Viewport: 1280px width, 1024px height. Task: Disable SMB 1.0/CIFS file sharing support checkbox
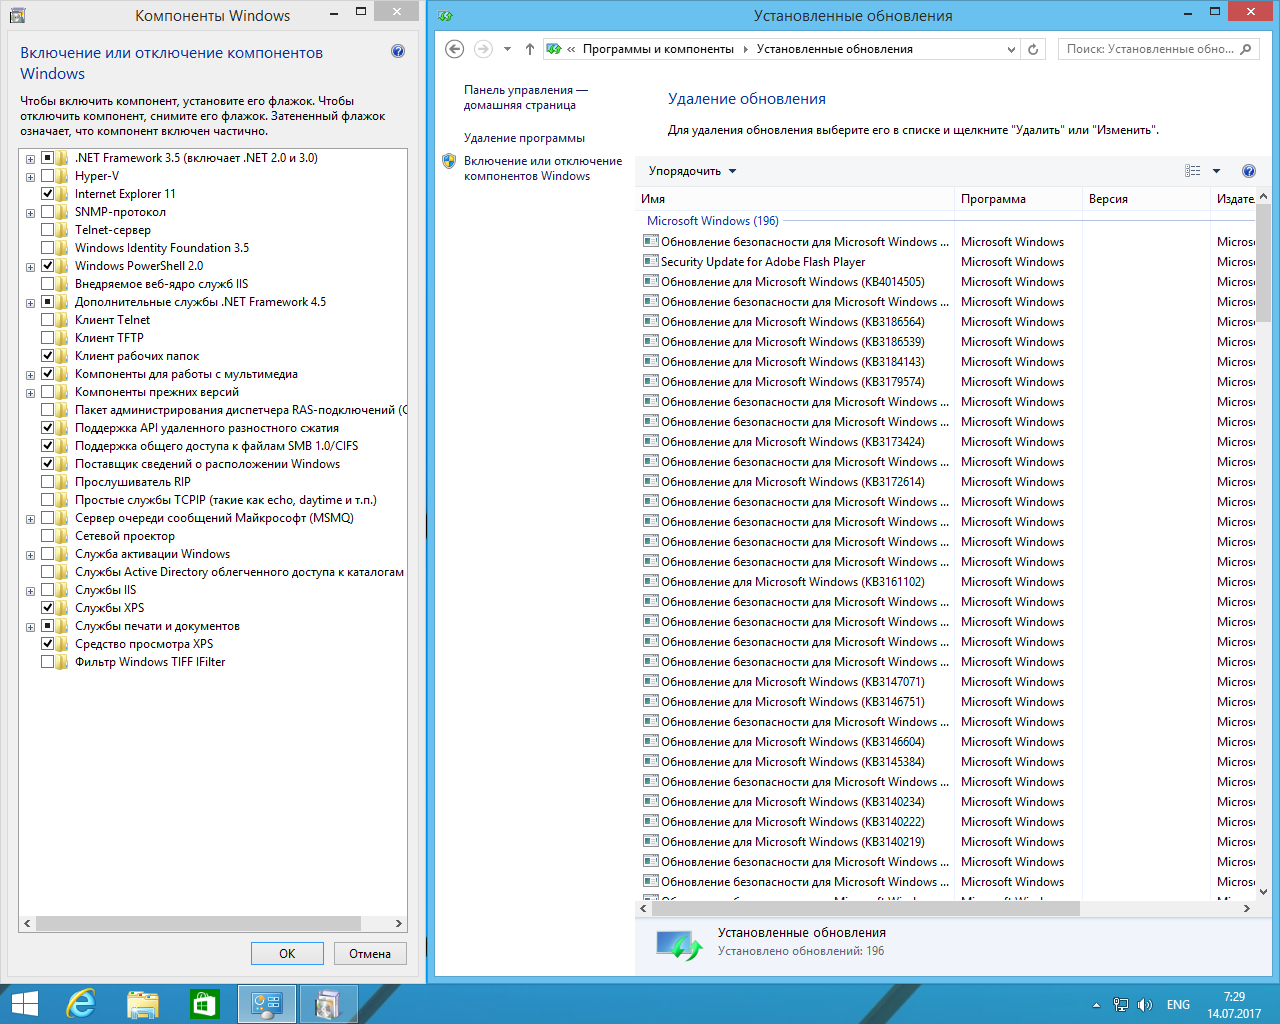tap(47, 446)
